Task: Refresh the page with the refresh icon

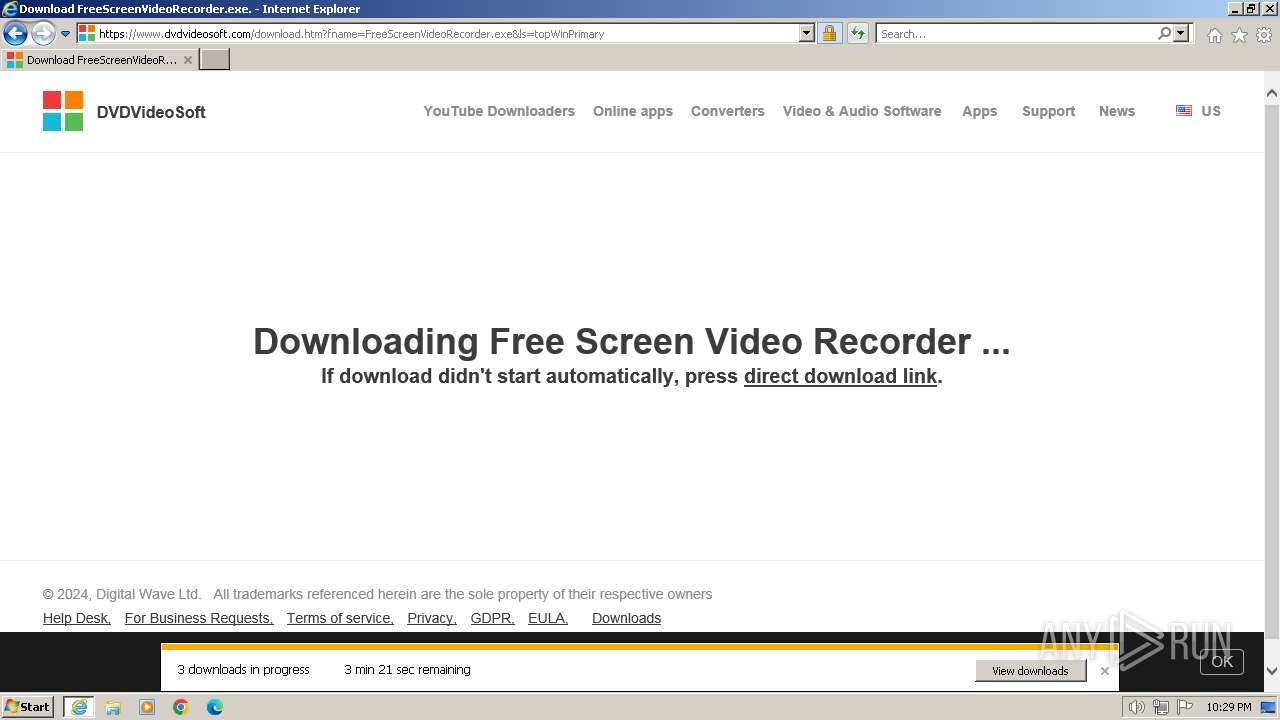Action: pyautogui.click(x=858, y=33)
